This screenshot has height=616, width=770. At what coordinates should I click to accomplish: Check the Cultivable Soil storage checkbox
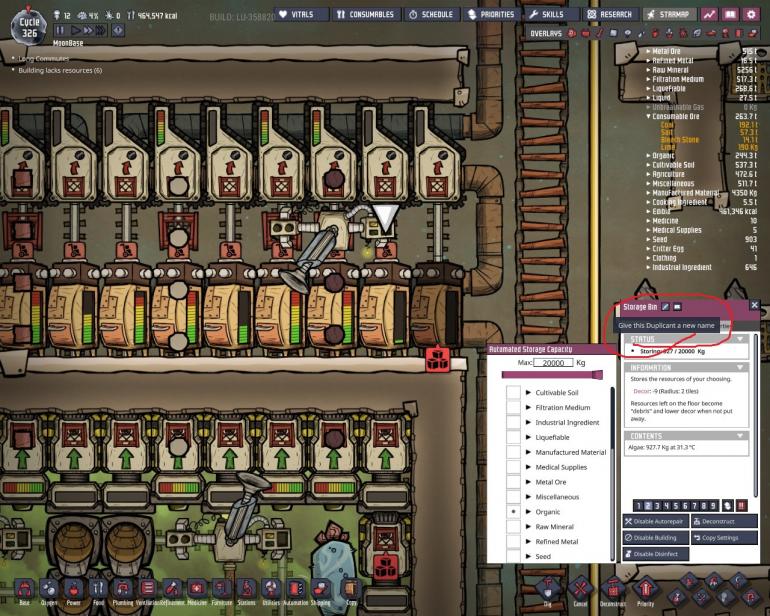click(513, 393)
